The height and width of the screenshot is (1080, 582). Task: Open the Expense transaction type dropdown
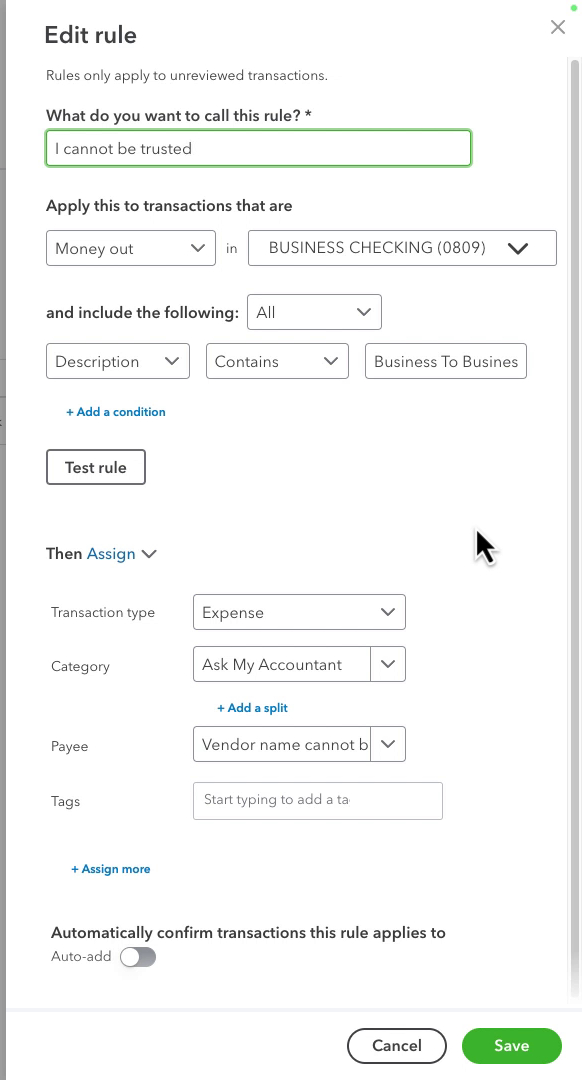(299, 612)
